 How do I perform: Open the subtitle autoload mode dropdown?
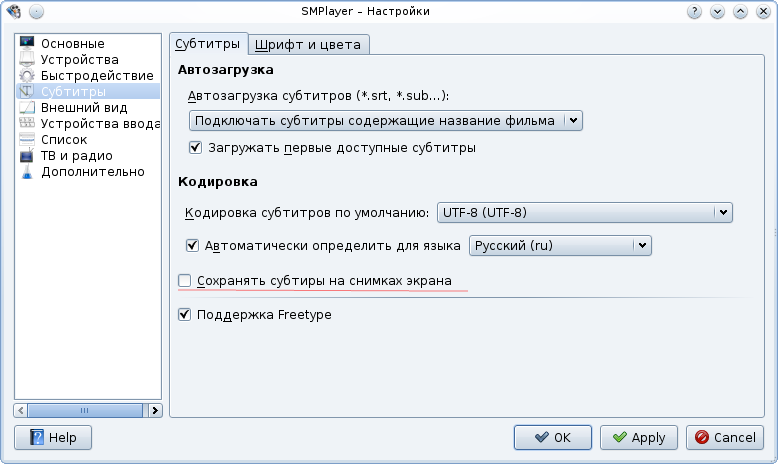coord(385,121)
